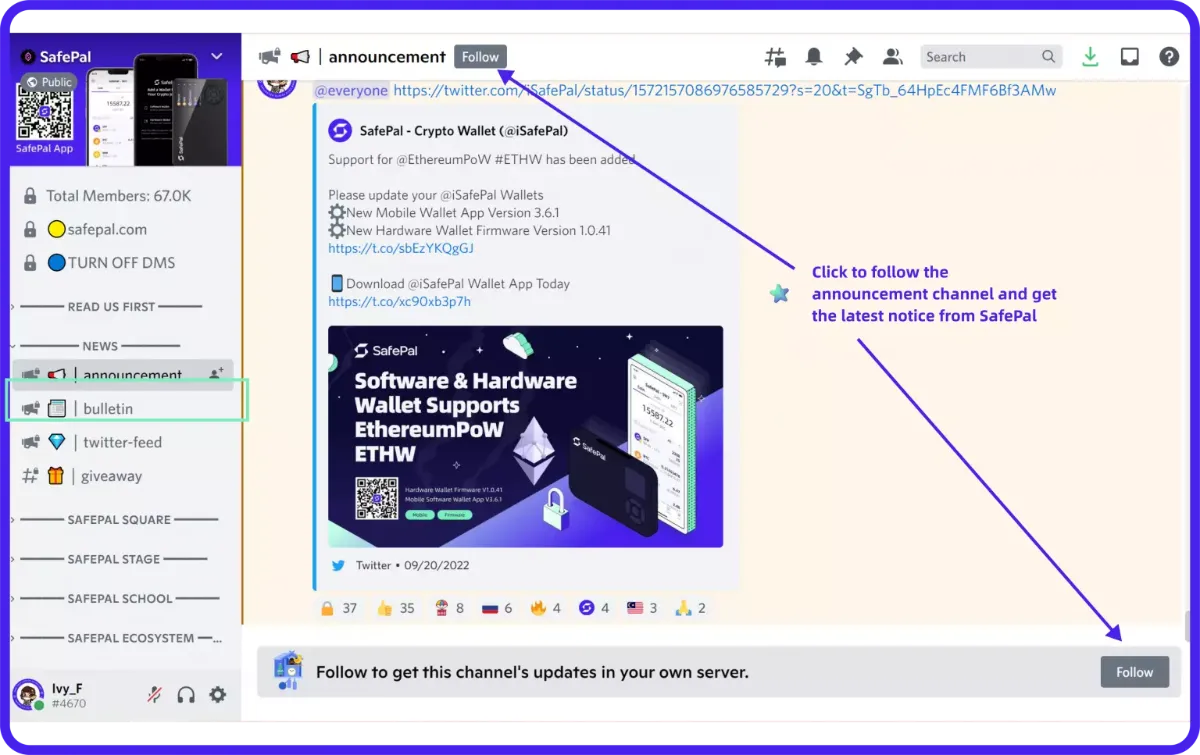The image size is (1200, 755).
Task: Click the green download apps icon
Action: pos(1090,57)
